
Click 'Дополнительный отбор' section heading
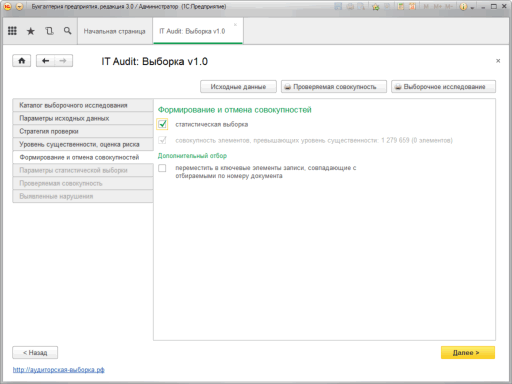192,156
